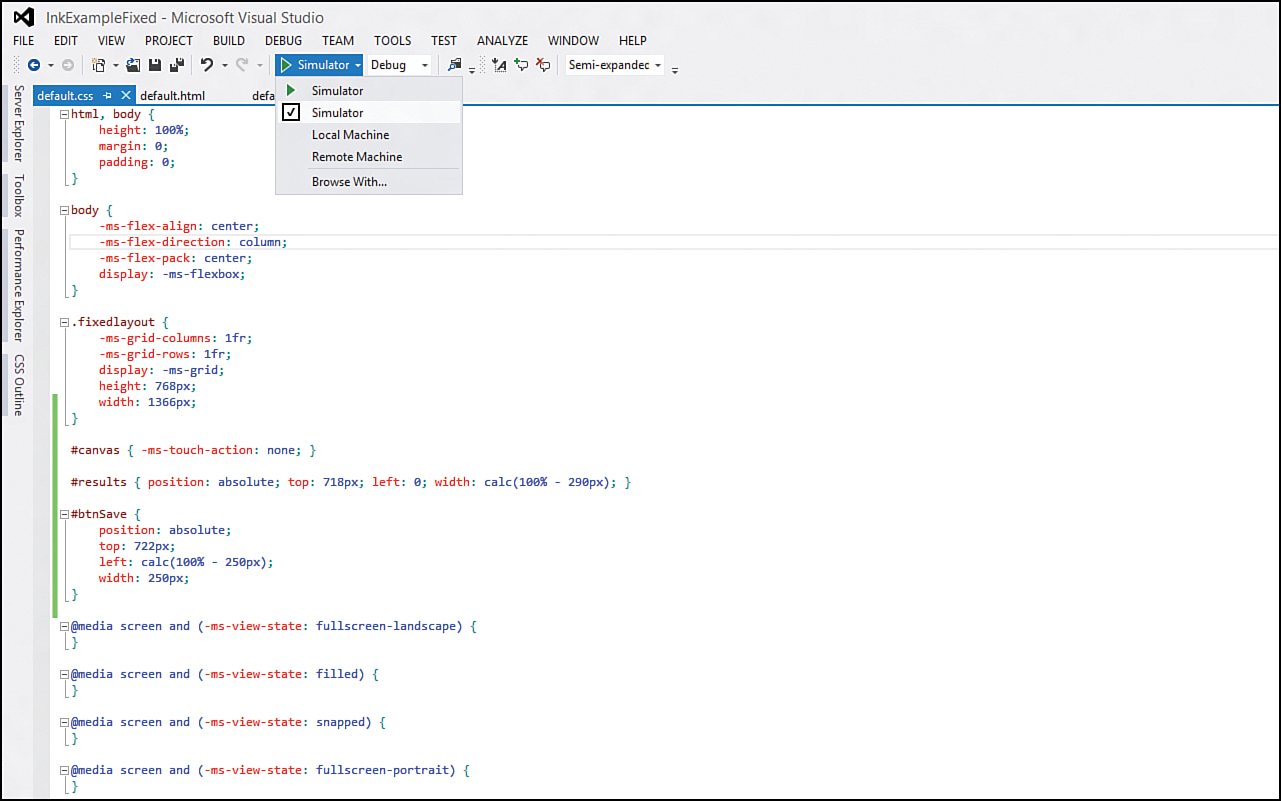Click green play icon in dropdown menu
Viewport: 1281px width, 801px height.
(291, 91)
